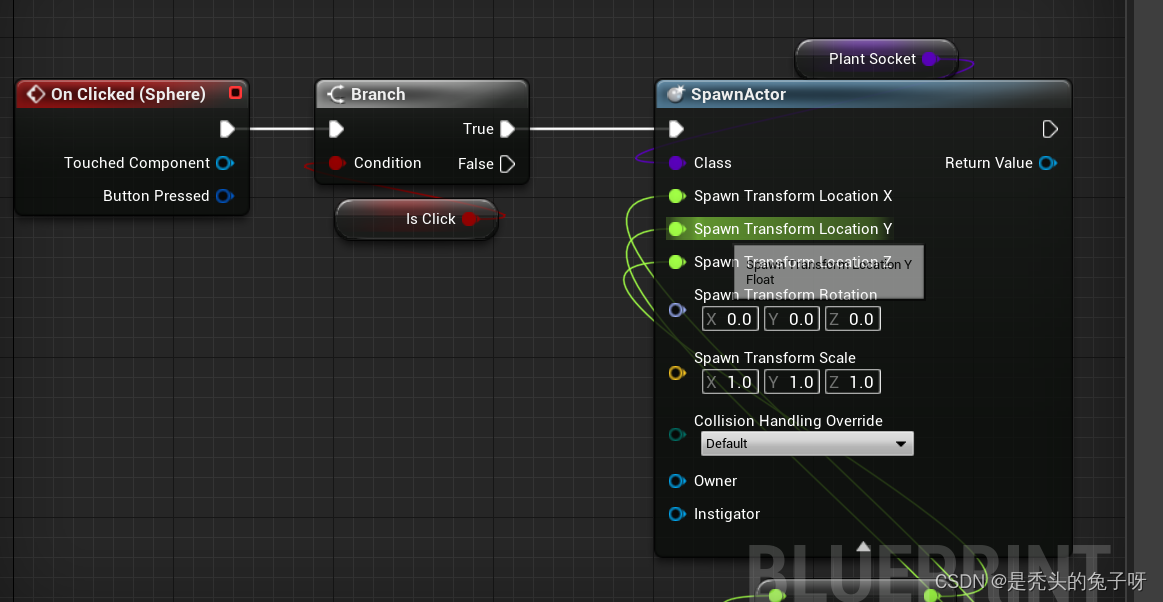The height and width of the screenshot is (602, 1163).
Task: Click the Touched Component label
Action: [136, 163]
